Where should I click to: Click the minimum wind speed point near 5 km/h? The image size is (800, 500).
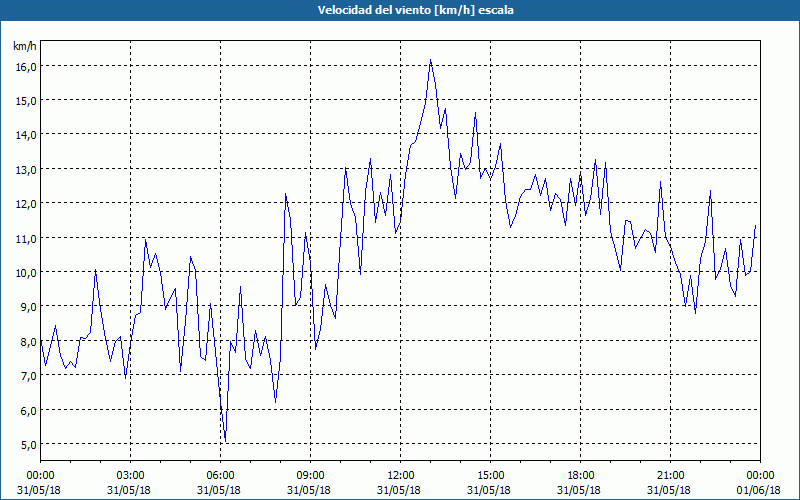226,441
